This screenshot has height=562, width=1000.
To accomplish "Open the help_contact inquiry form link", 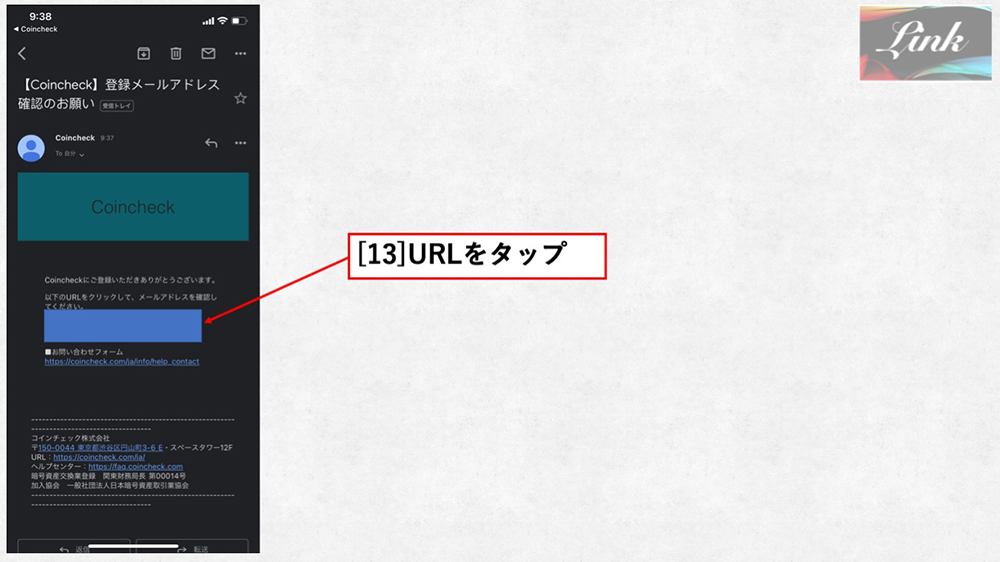I will 122,362.
